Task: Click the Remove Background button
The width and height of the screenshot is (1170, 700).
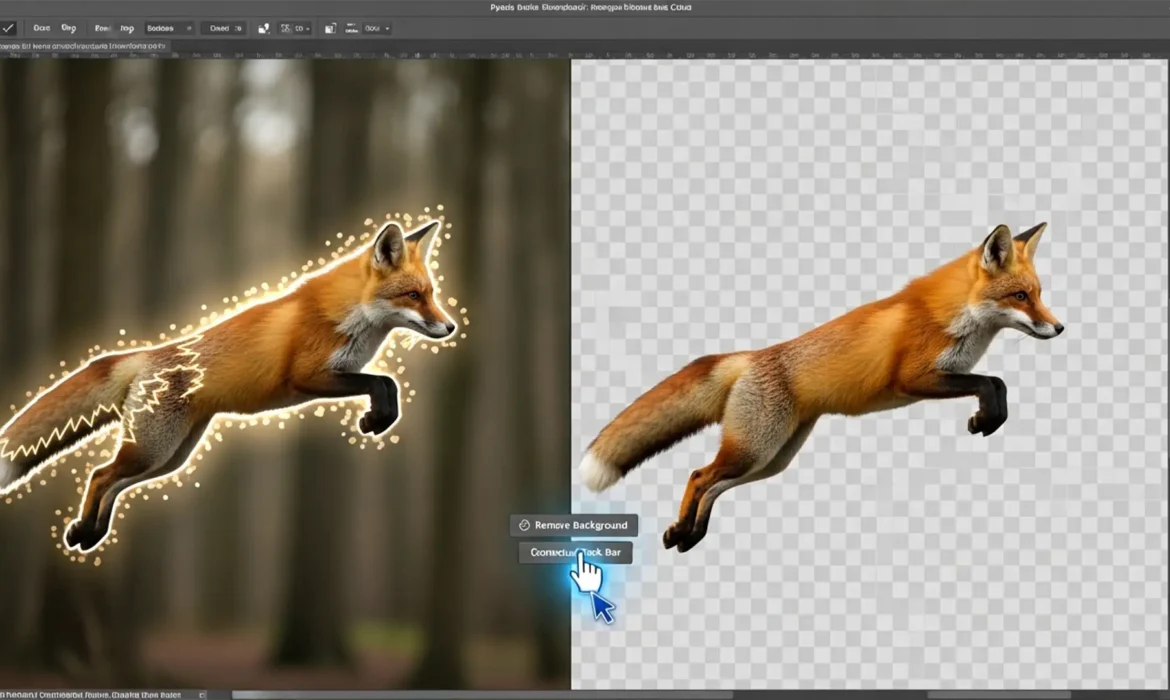Action: pos(573,524)
